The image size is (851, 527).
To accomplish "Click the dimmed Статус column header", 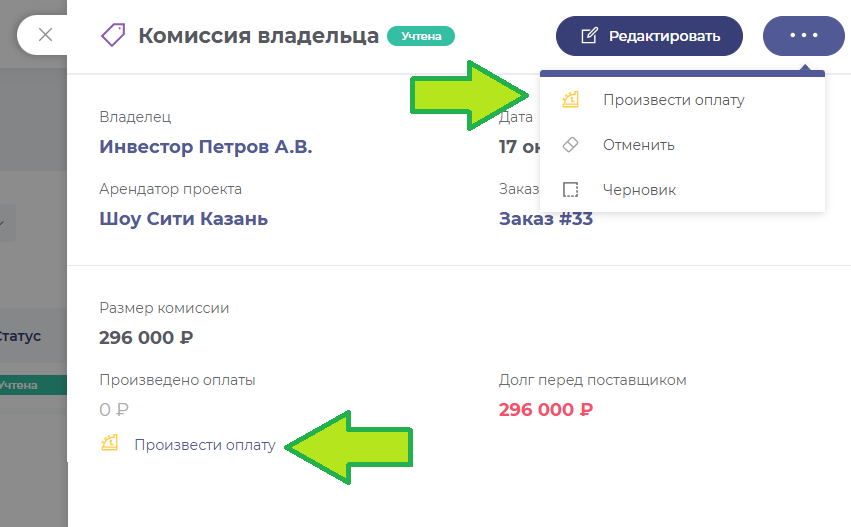I will coord(20,336).
